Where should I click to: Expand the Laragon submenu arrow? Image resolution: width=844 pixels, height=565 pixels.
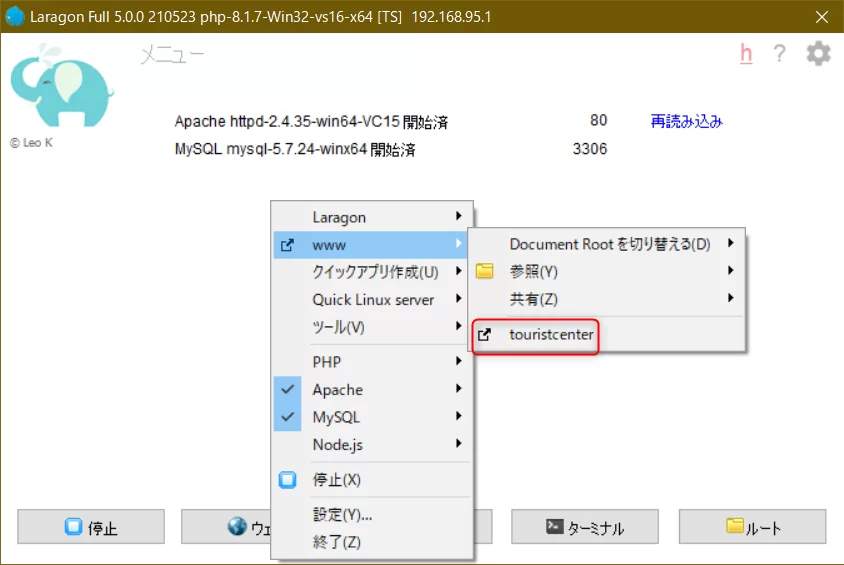[459, 216]
